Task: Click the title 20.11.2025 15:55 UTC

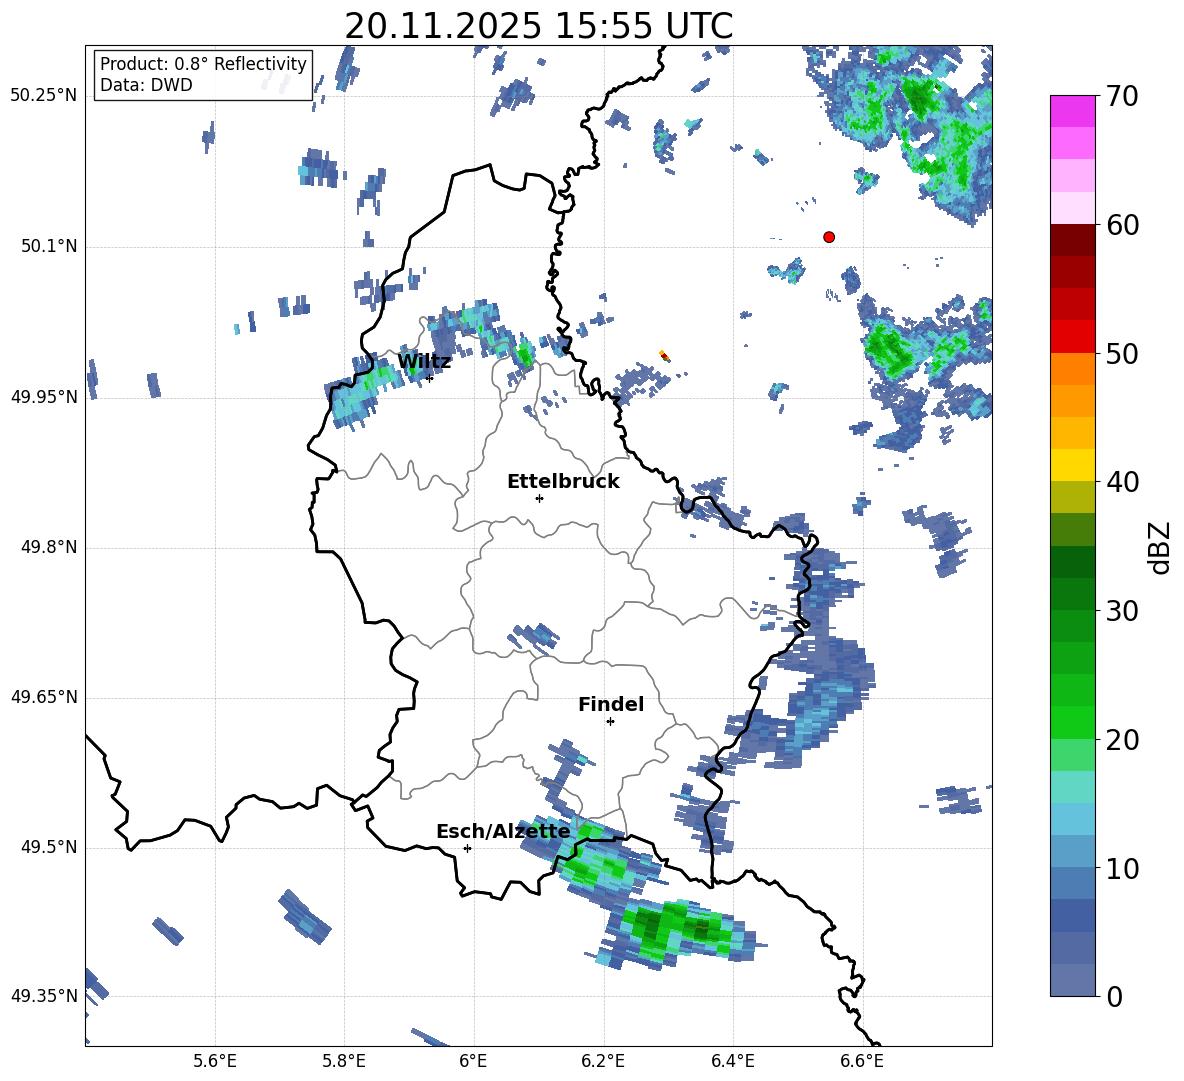Action: coord(538,26)
